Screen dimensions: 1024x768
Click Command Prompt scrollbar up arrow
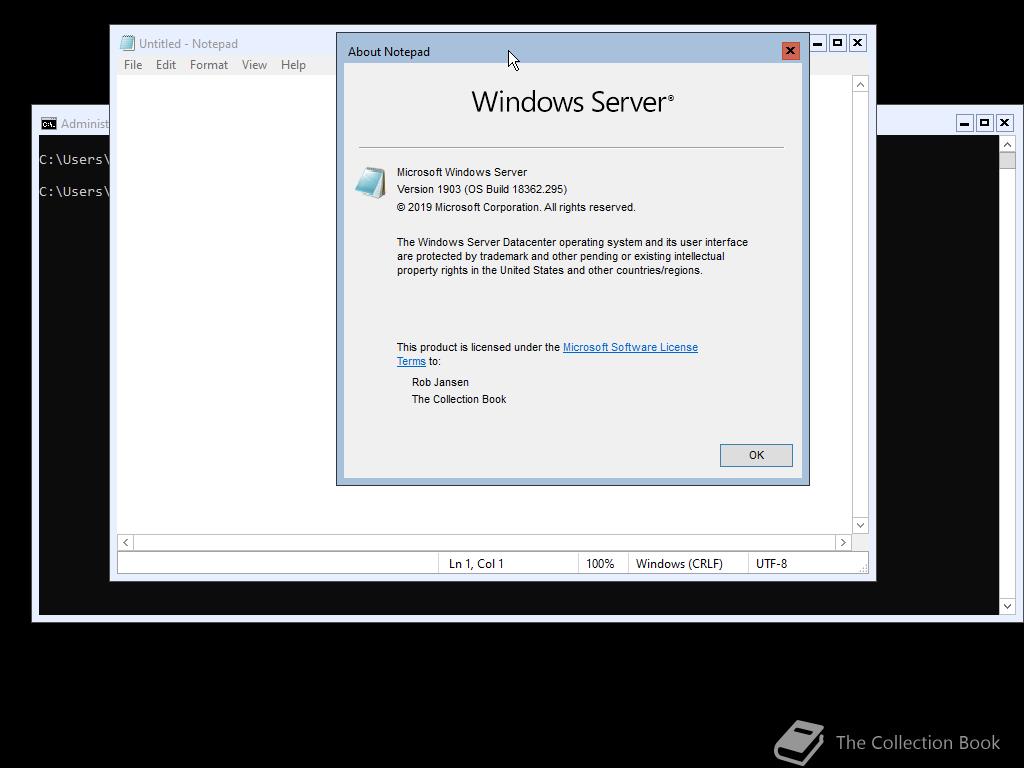click(x=1007, y=144)
